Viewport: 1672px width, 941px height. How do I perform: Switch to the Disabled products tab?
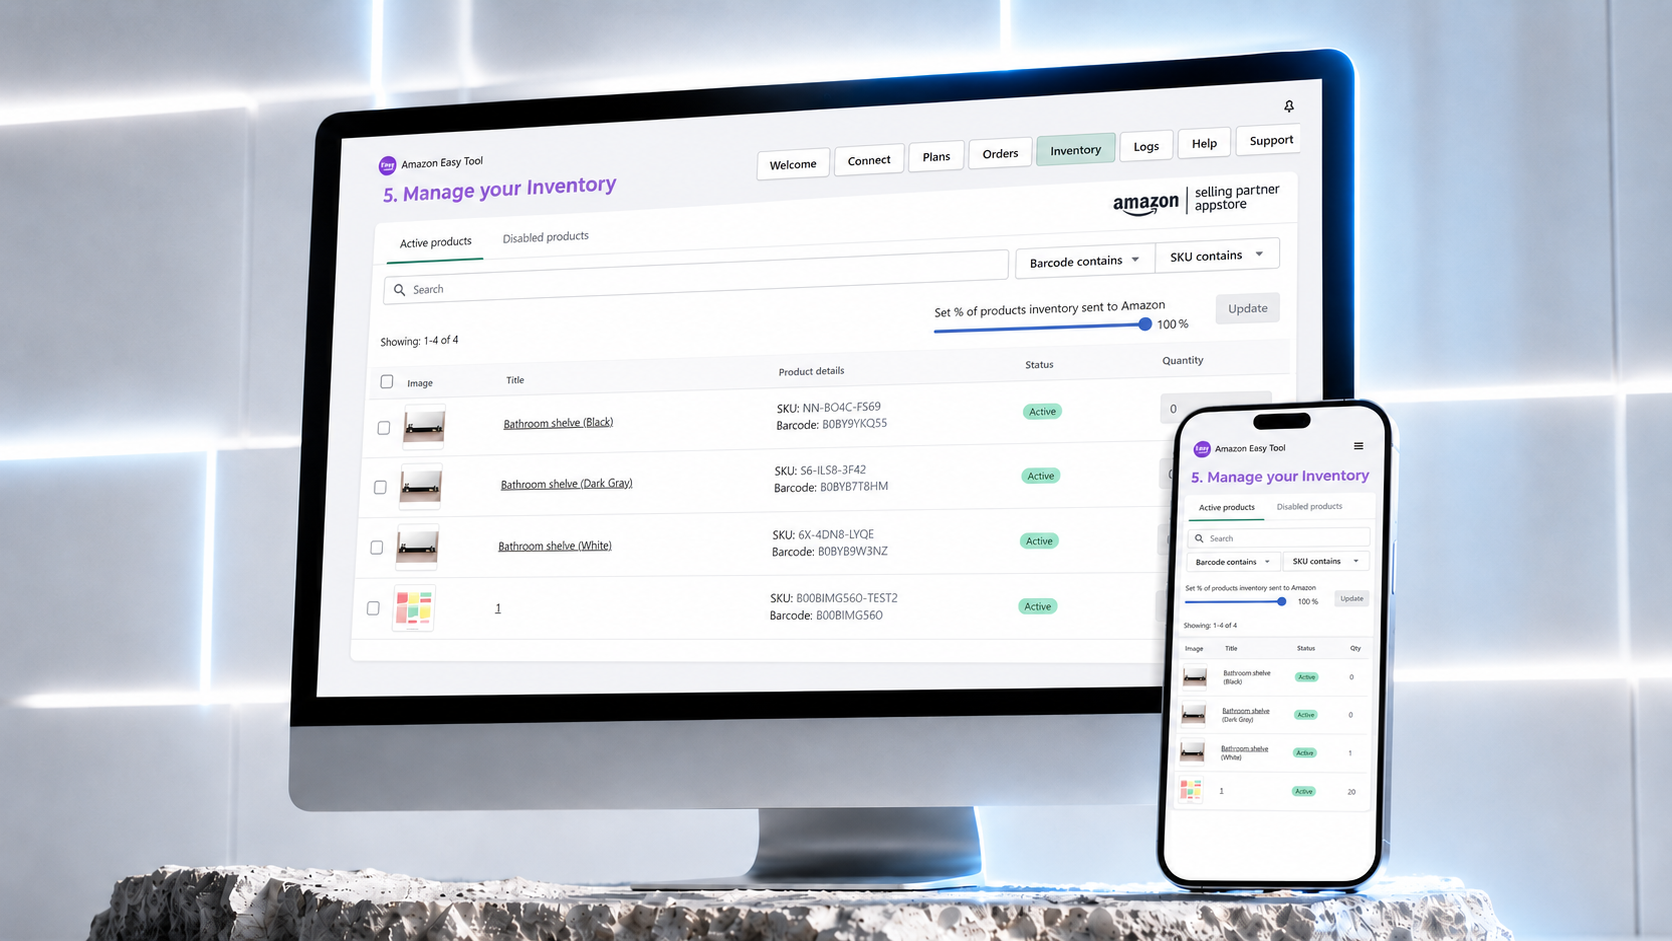pos(545,237)
